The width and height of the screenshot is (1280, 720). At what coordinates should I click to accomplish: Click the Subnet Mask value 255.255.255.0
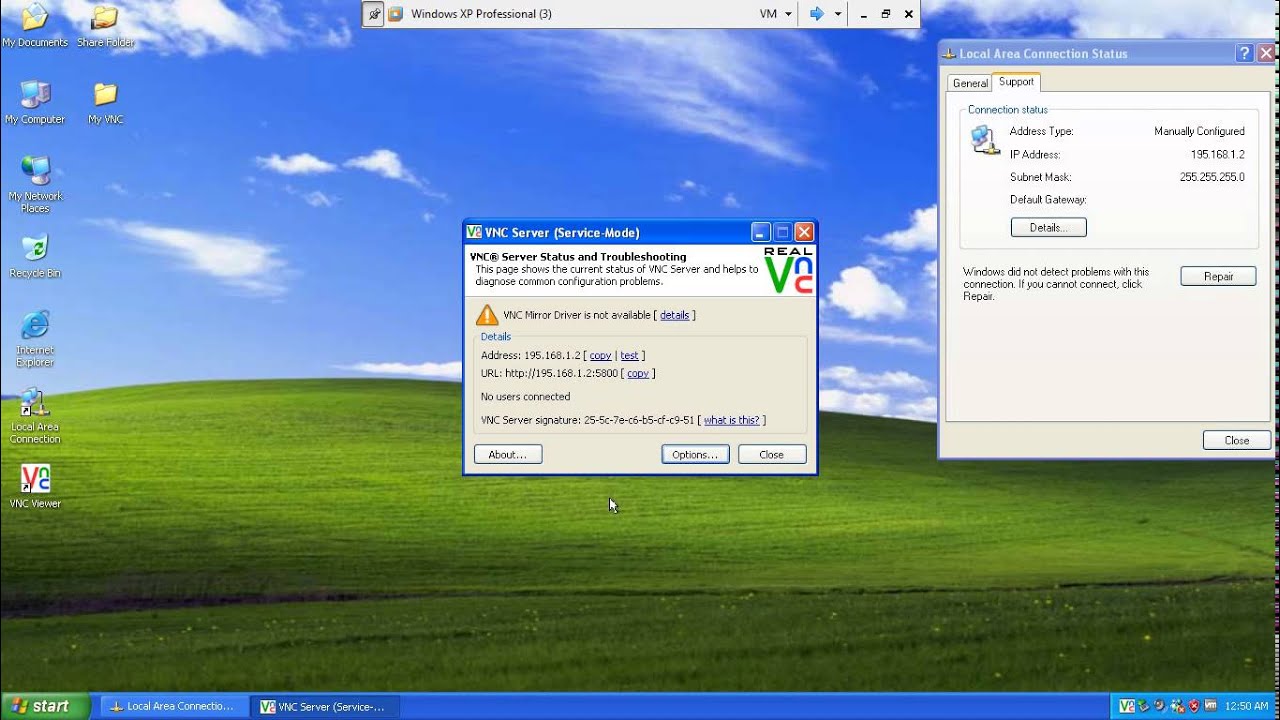coord(1212,177)
